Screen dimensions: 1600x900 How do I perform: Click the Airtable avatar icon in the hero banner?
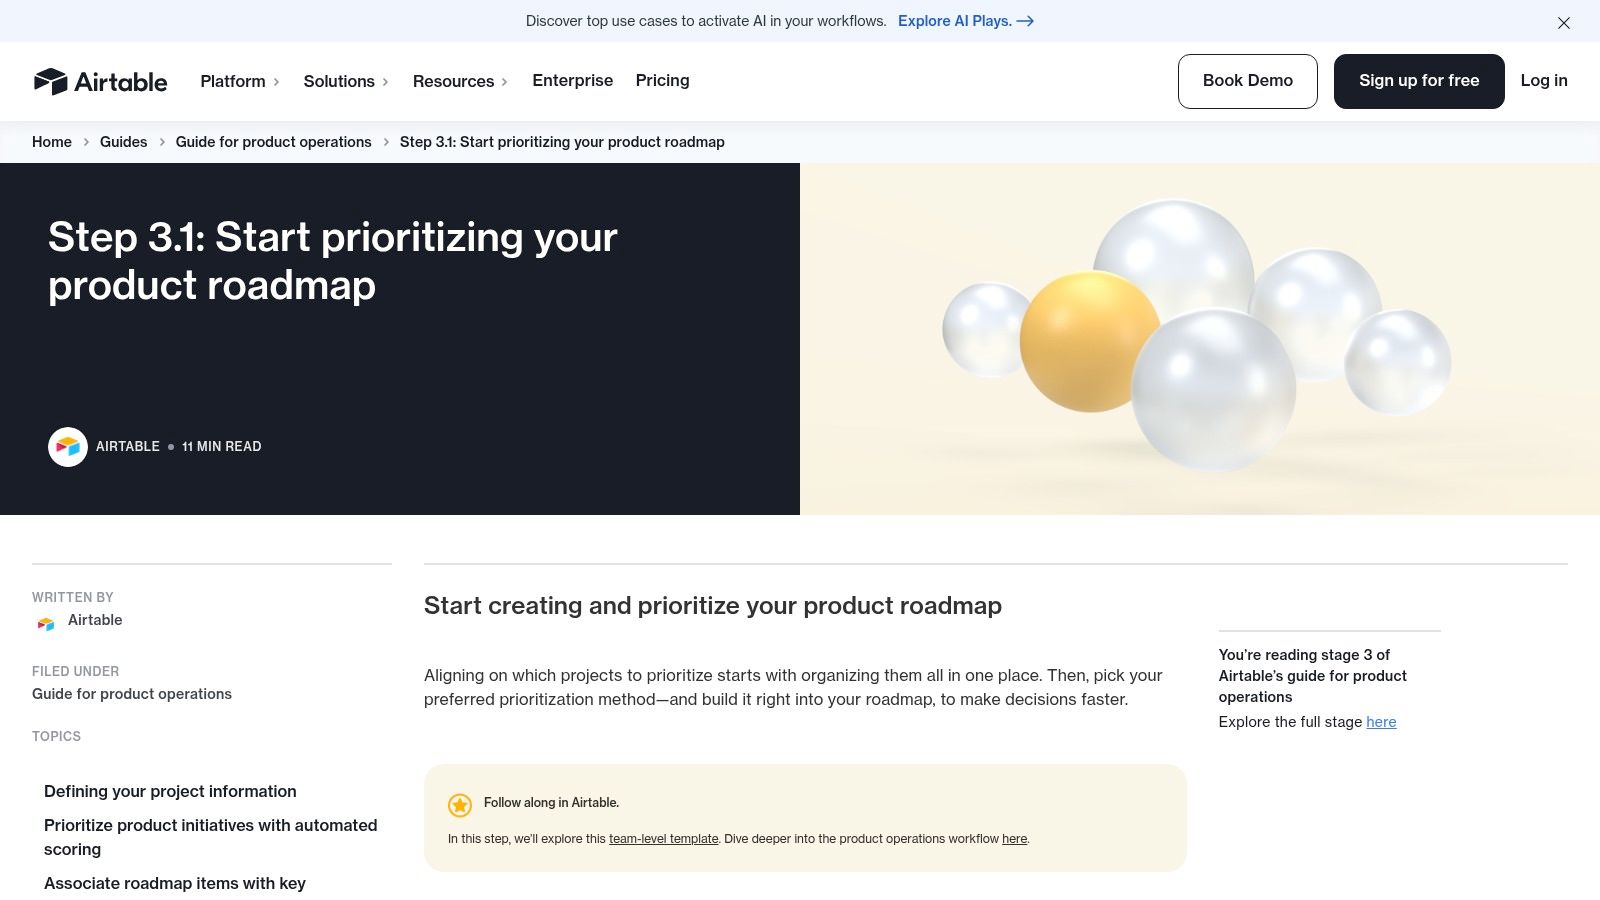68,447
